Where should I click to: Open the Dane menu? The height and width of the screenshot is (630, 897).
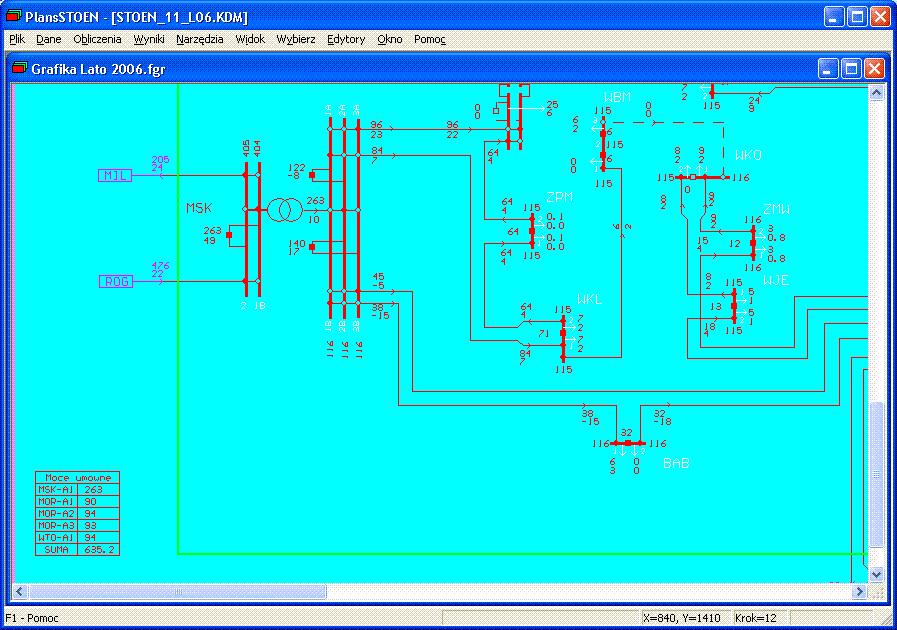pyautogui.click(x=49, y=39)
